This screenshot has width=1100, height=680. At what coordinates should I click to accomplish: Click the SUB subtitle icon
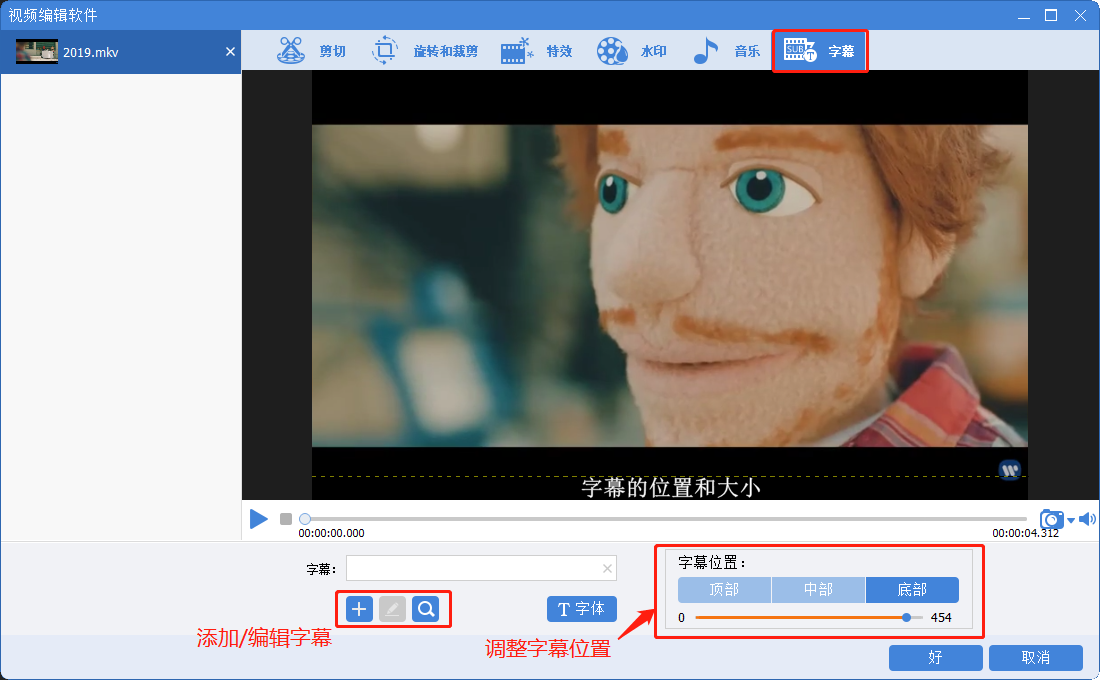point(800,51)
